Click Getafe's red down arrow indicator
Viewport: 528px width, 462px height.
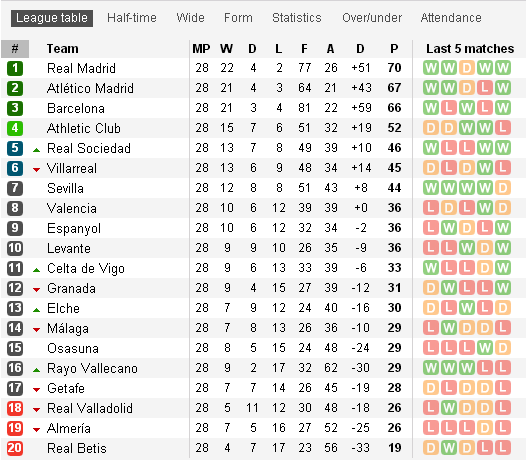[x=36, y=390]
